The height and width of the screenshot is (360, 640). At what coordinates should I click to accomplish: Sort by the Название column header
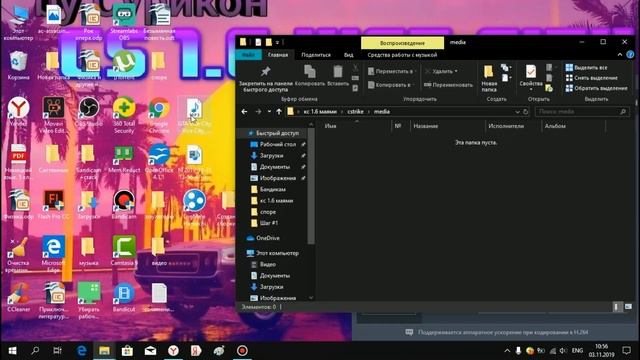[425, 126]
